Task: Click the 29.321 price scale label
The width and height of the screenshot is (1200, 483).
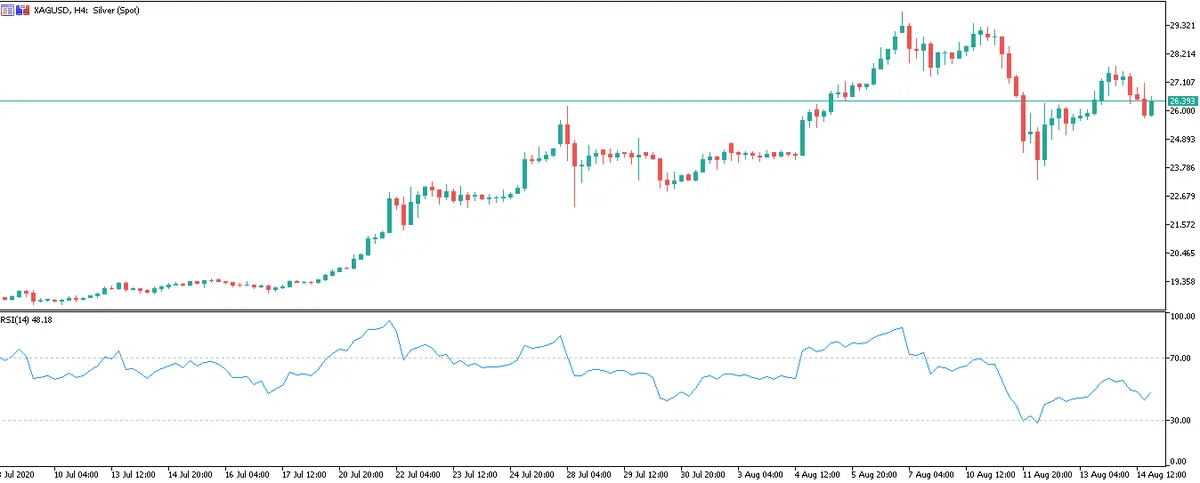Action: (1182, 25)
